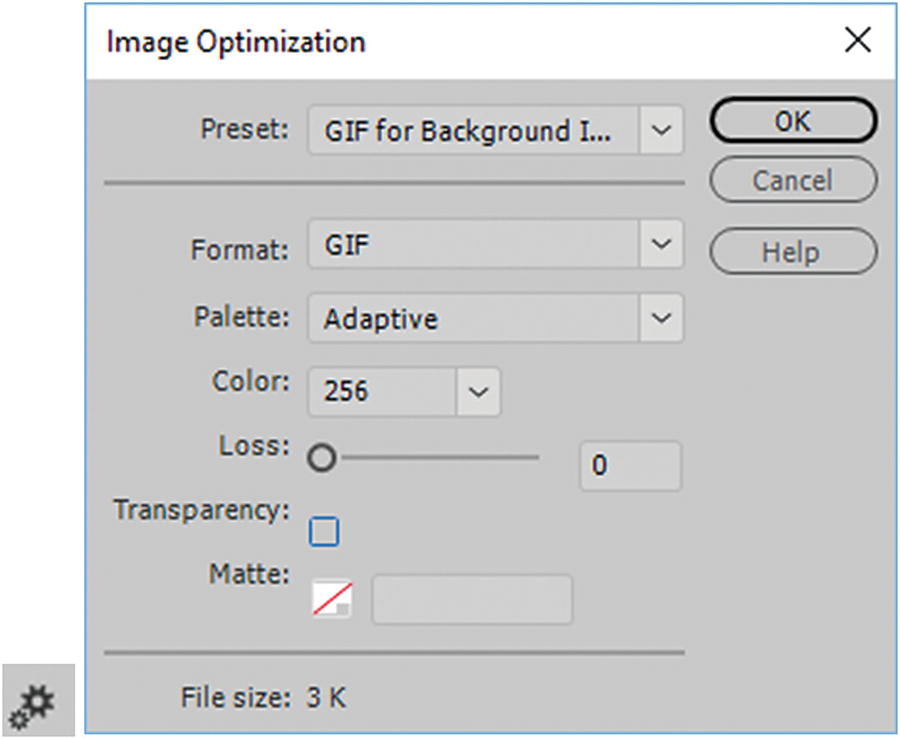Open Help for Image Optimization

click(x=794, y=251)
